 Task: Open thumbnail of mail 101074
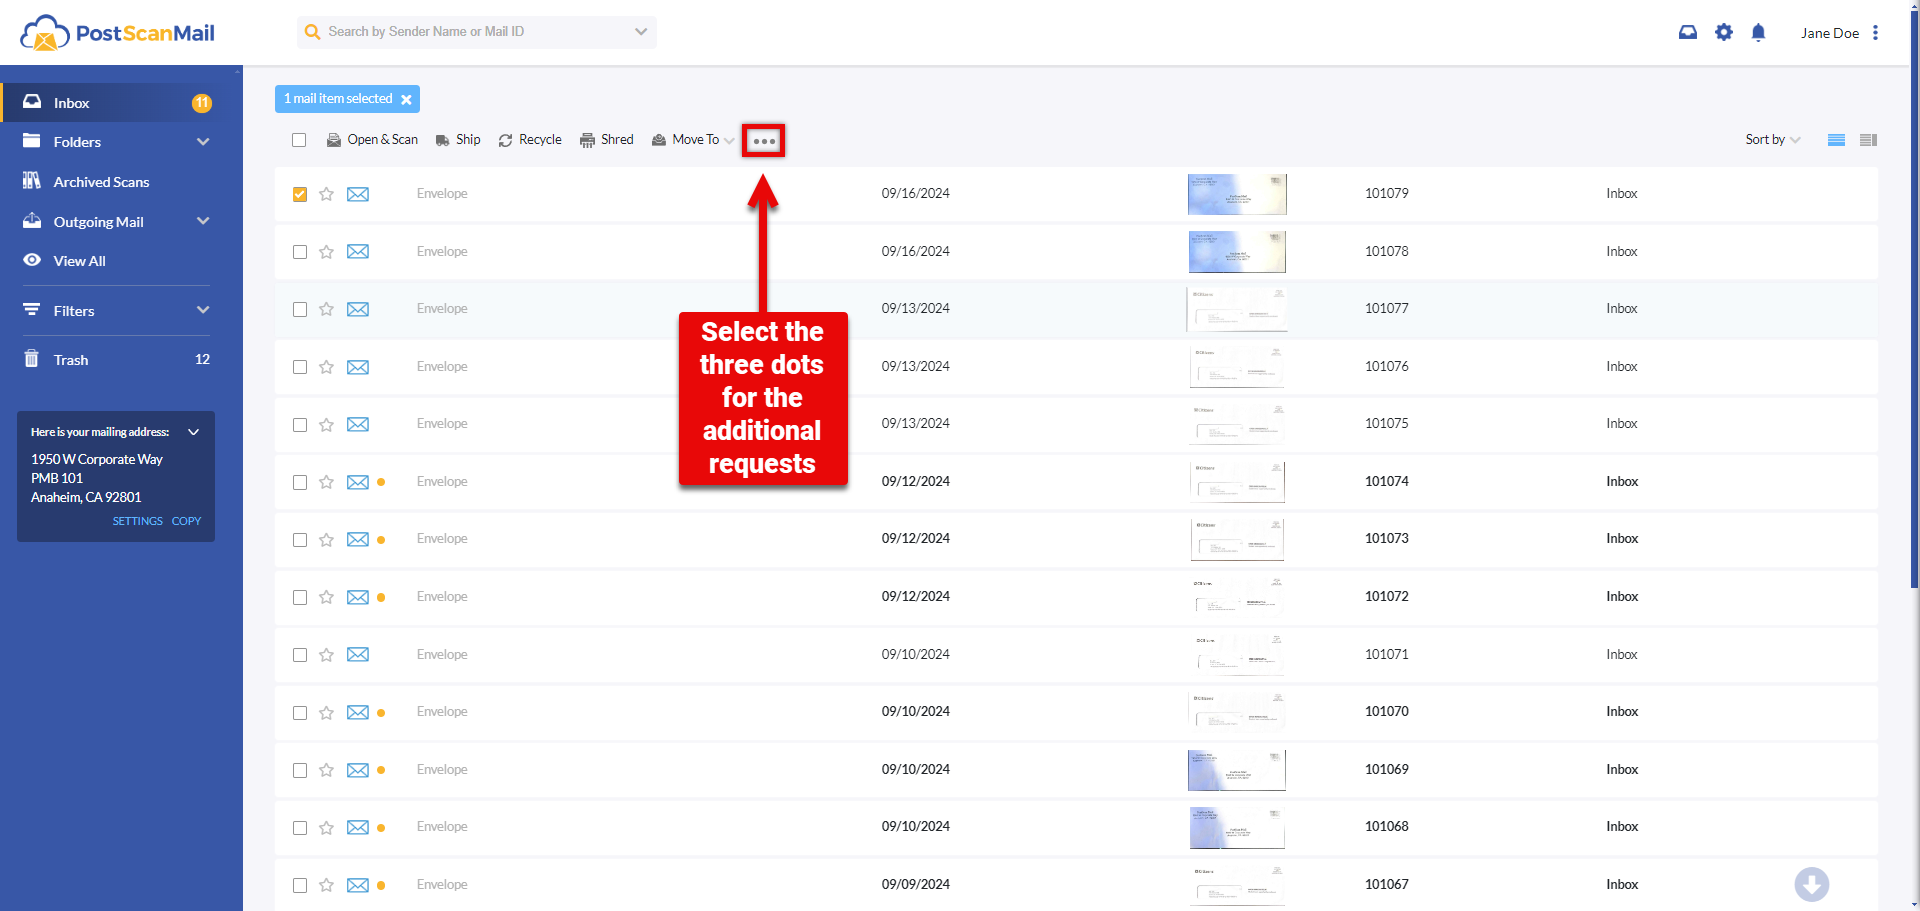click(x=1237, y=482)
